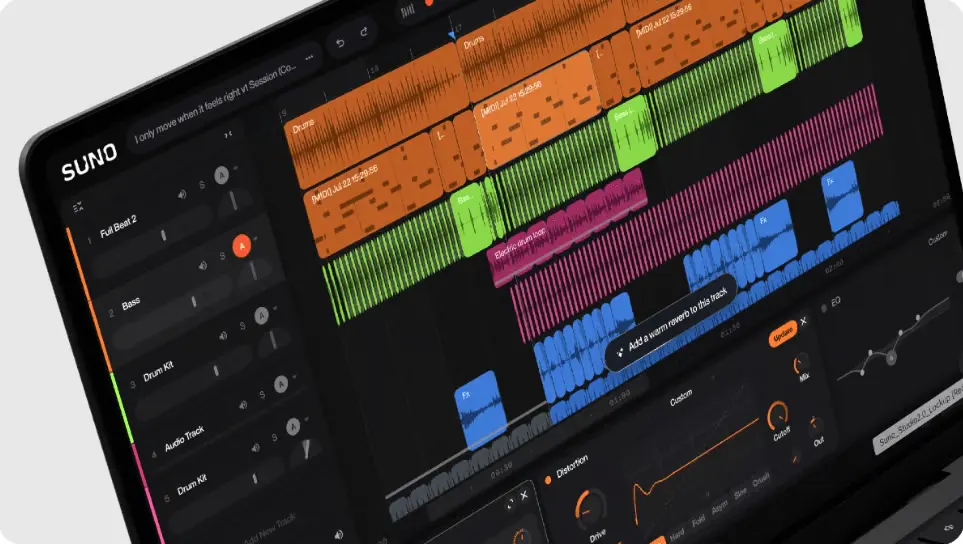Click the A button on track 5 Drum Kit

tap(293, 426)
